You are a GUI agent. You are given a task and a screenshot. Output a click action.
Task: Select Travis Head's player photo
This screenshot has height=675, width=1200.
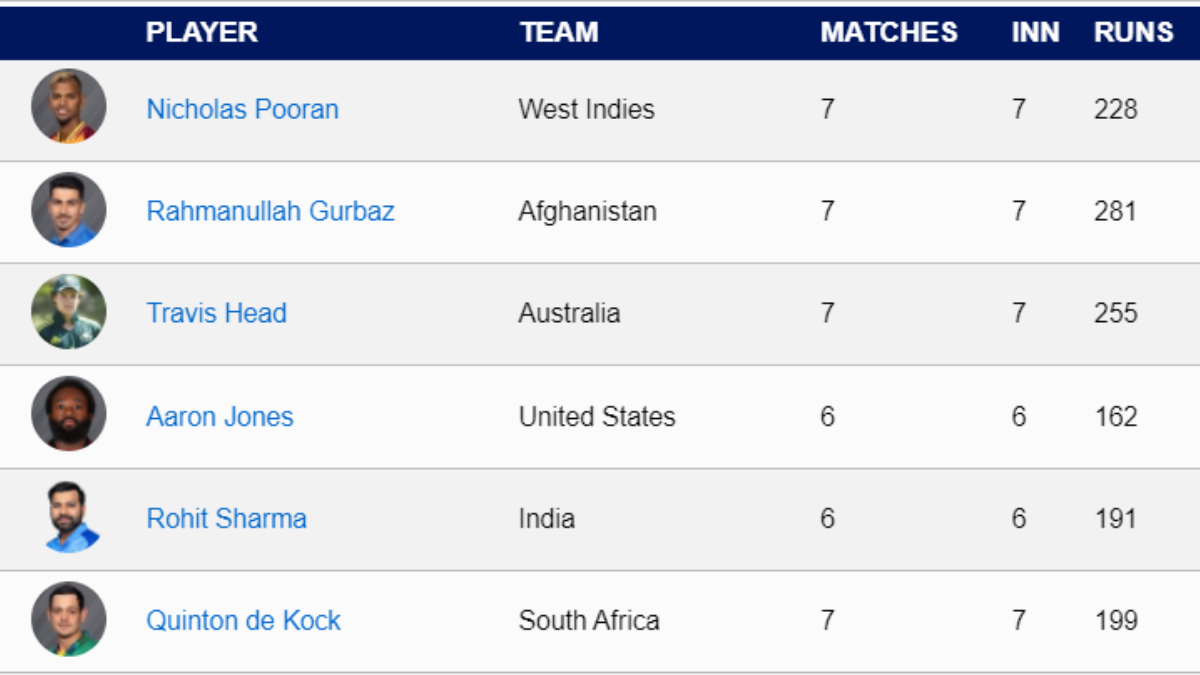[68, 312]
